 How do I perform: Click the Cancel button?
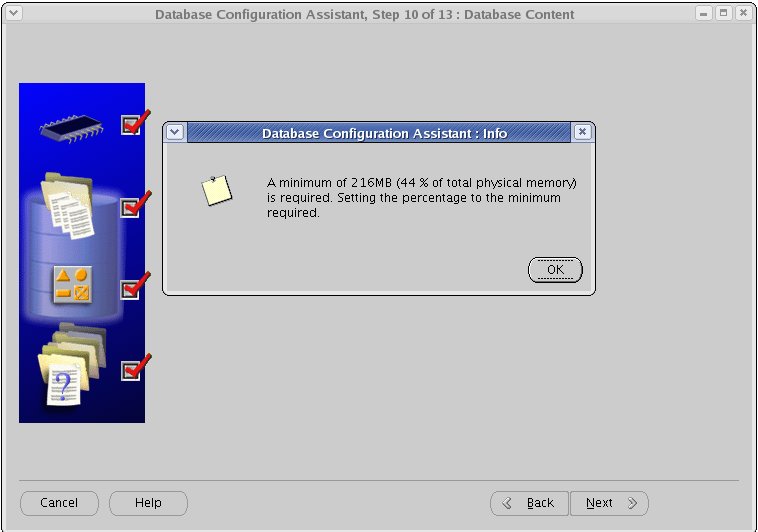point(59,503)
